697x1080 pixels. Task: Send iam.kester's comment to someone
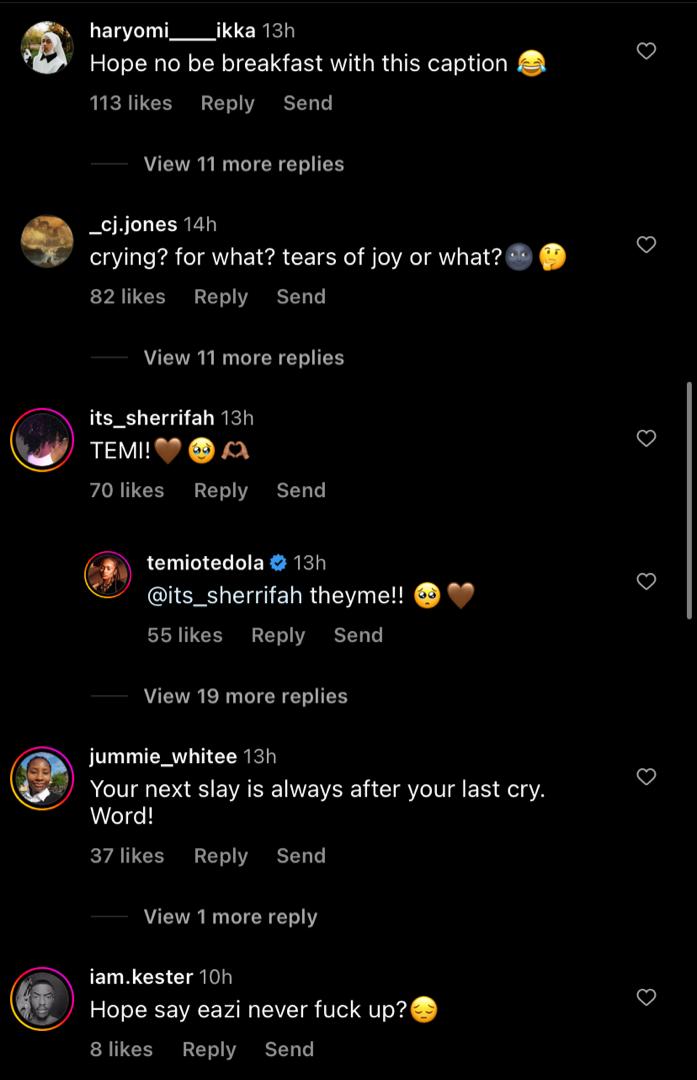(x=289, y=1049)
